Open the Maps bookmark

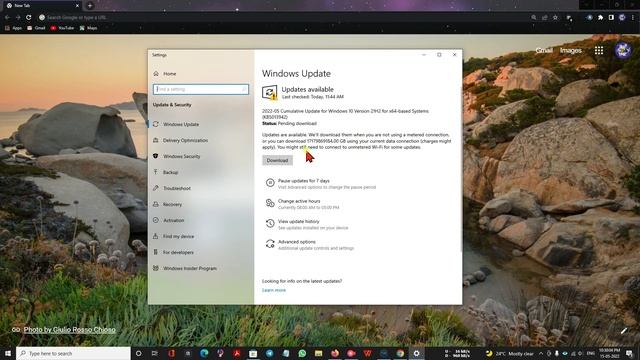pos(88,28)
